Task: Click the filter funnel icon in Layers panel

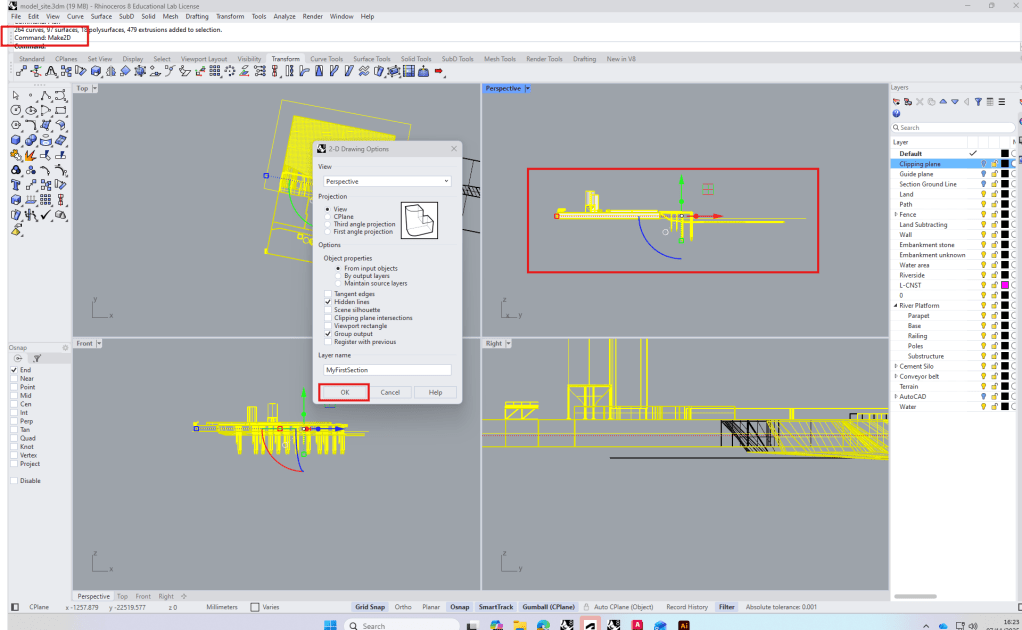Action: coord(978,101)
